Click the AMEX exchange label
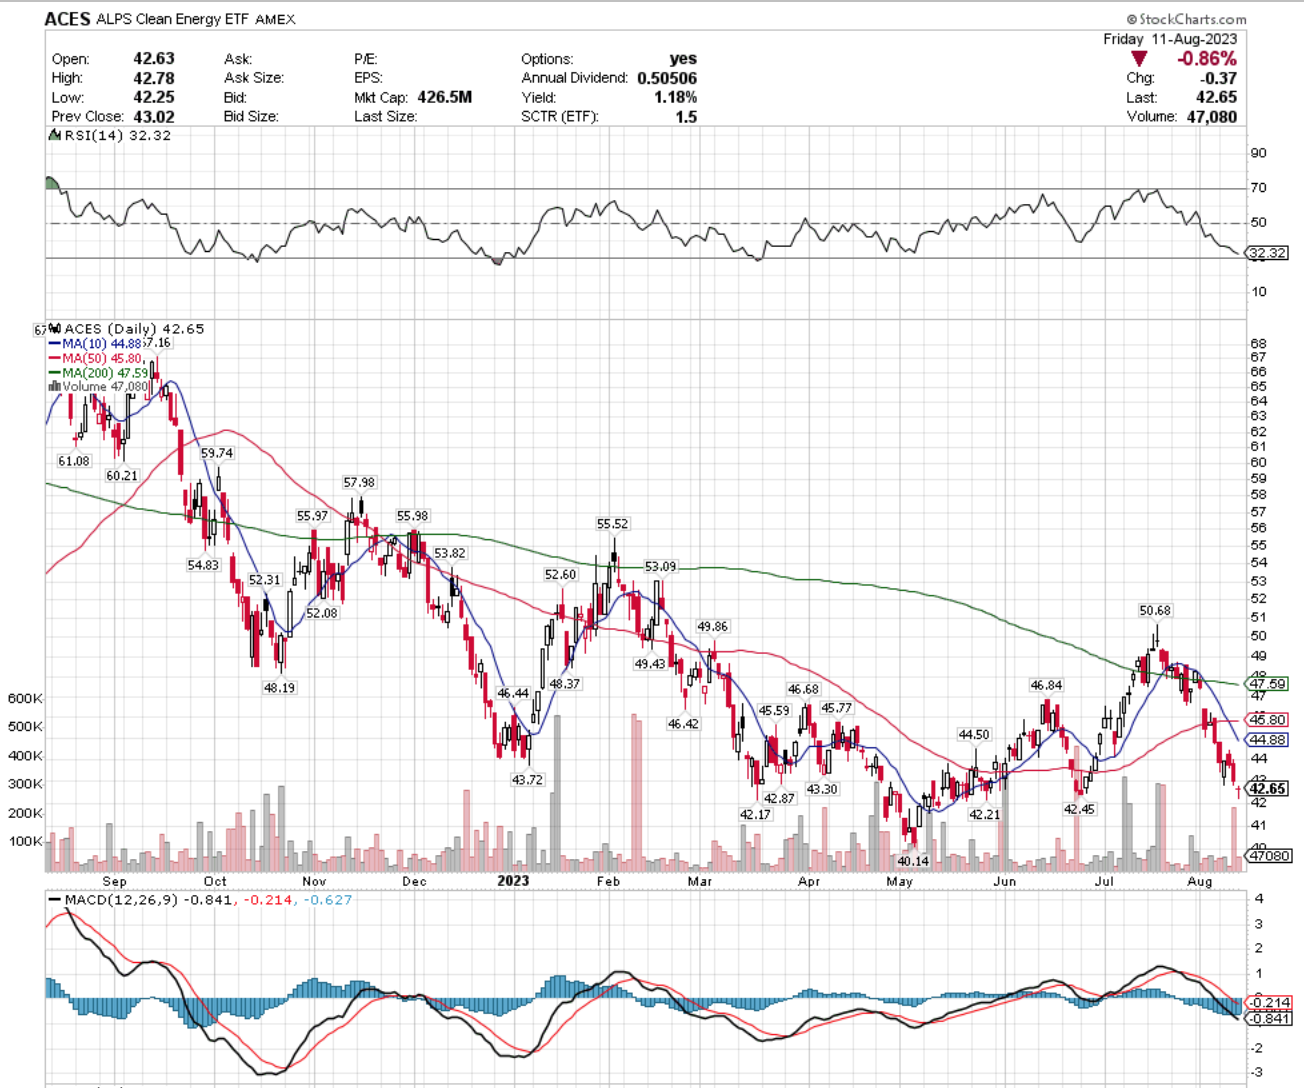1304x1088 pixels. [x=275, y=19]
